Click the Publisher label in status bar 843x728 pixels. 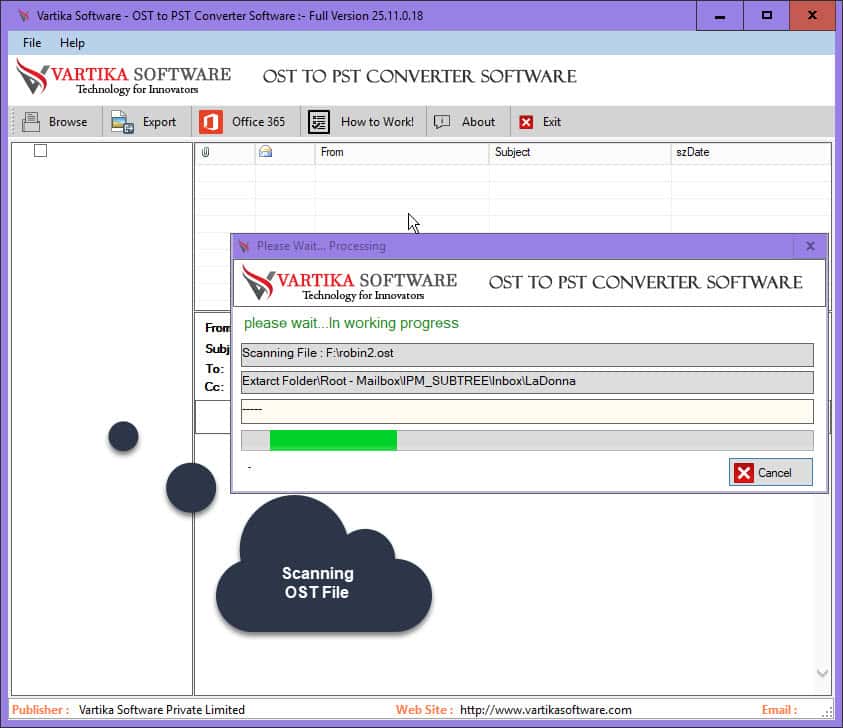[x=41, y=710]
